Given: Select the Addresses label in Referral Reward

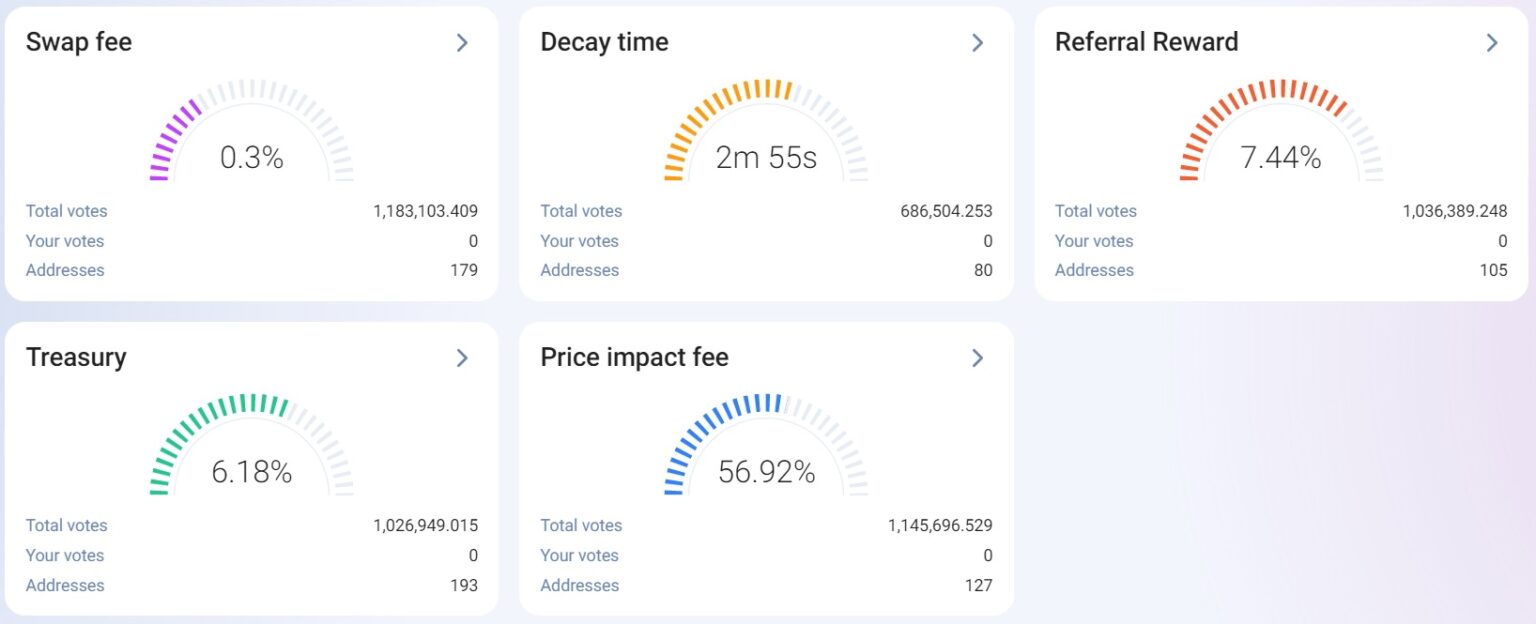Looking at the screenshot, I should pos(1094,270).
